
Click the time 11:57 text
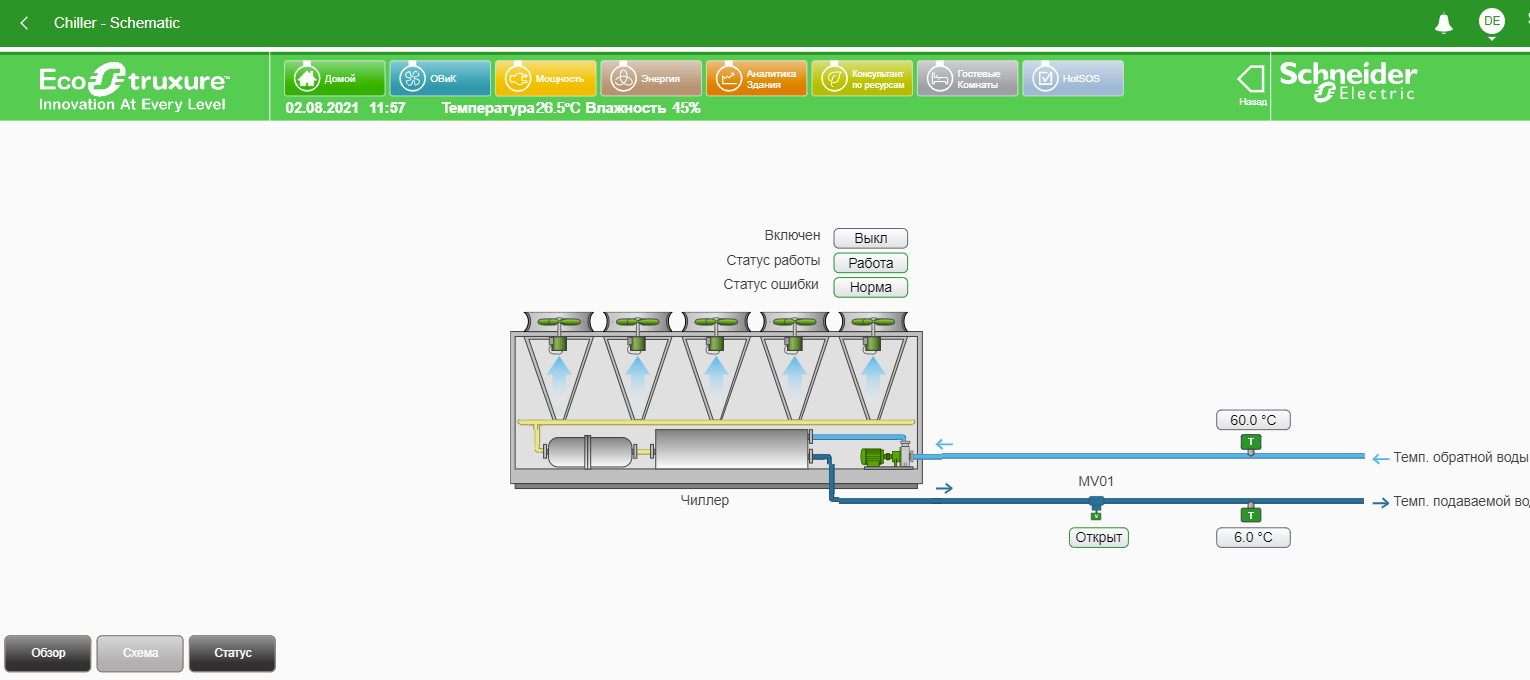point(387,108)
